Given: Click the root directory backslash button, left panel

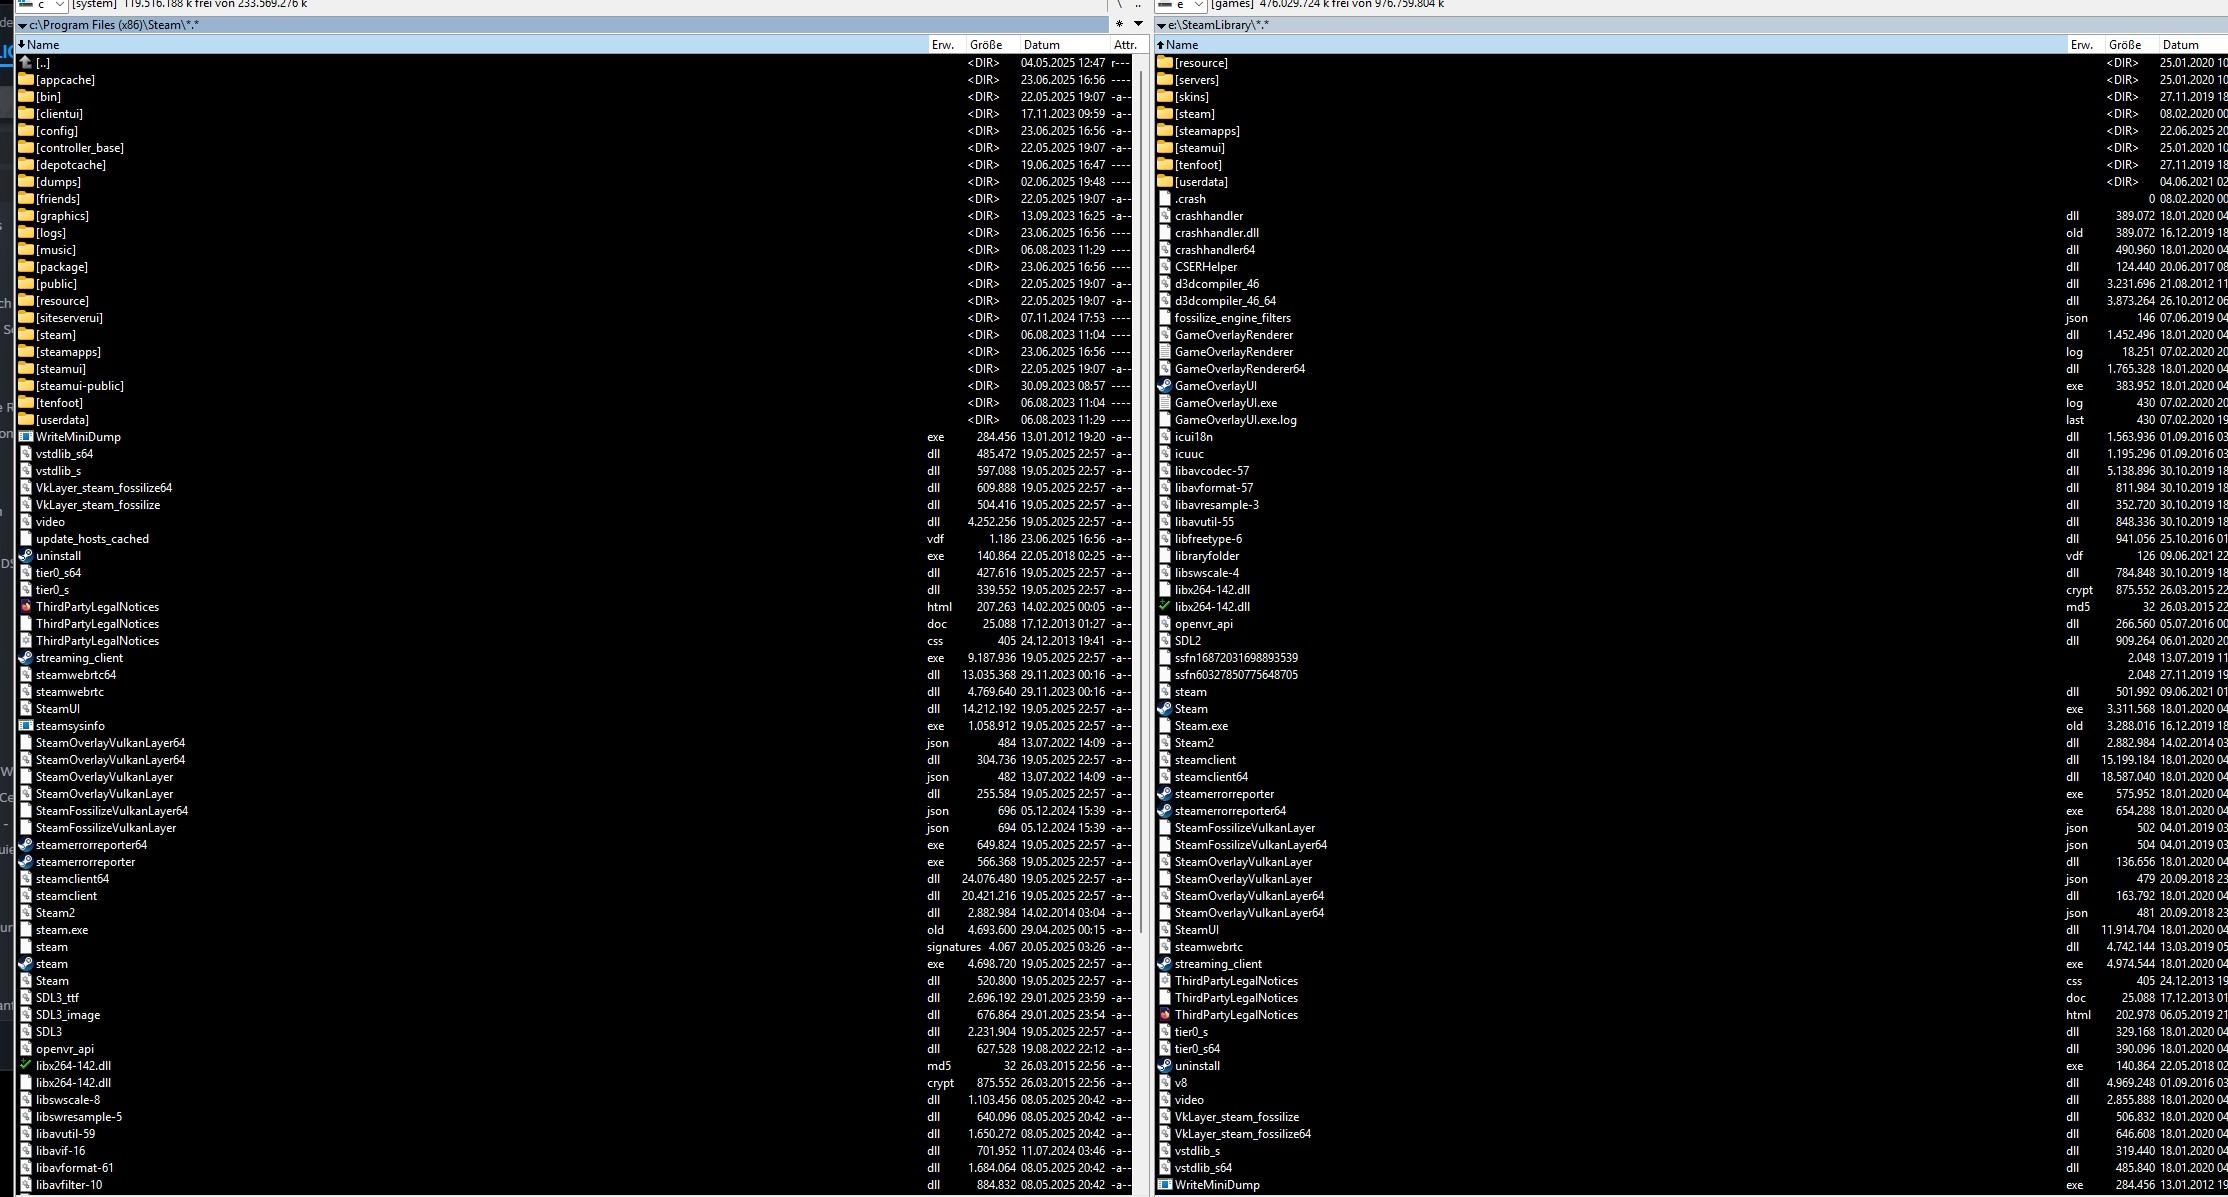Looking at the screenshot, I should pyautogui.click(x=1119, y=5).
